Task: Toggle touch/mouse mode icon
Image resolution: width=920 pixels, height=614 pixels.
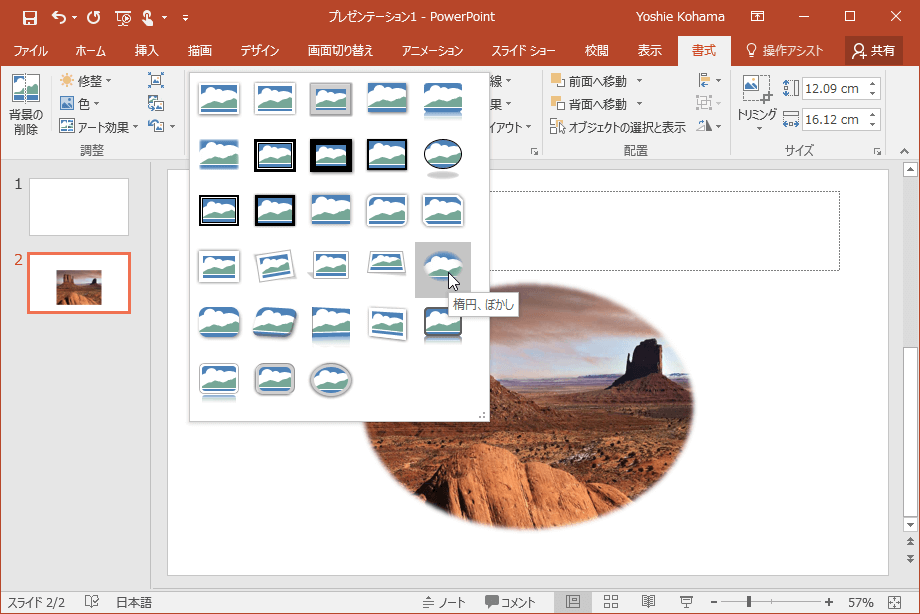Action: pos(148,18)
